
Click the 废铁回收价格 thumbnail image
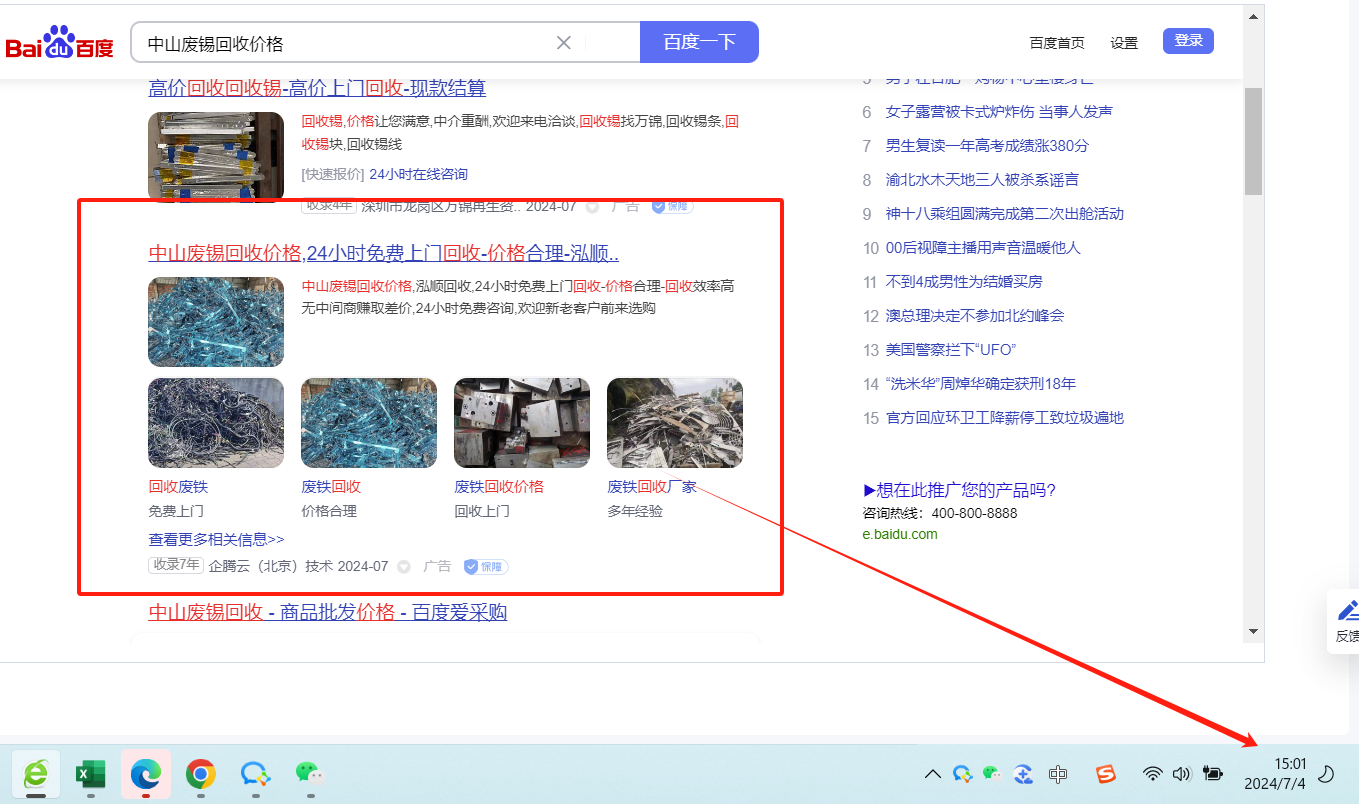pos(521,423)
